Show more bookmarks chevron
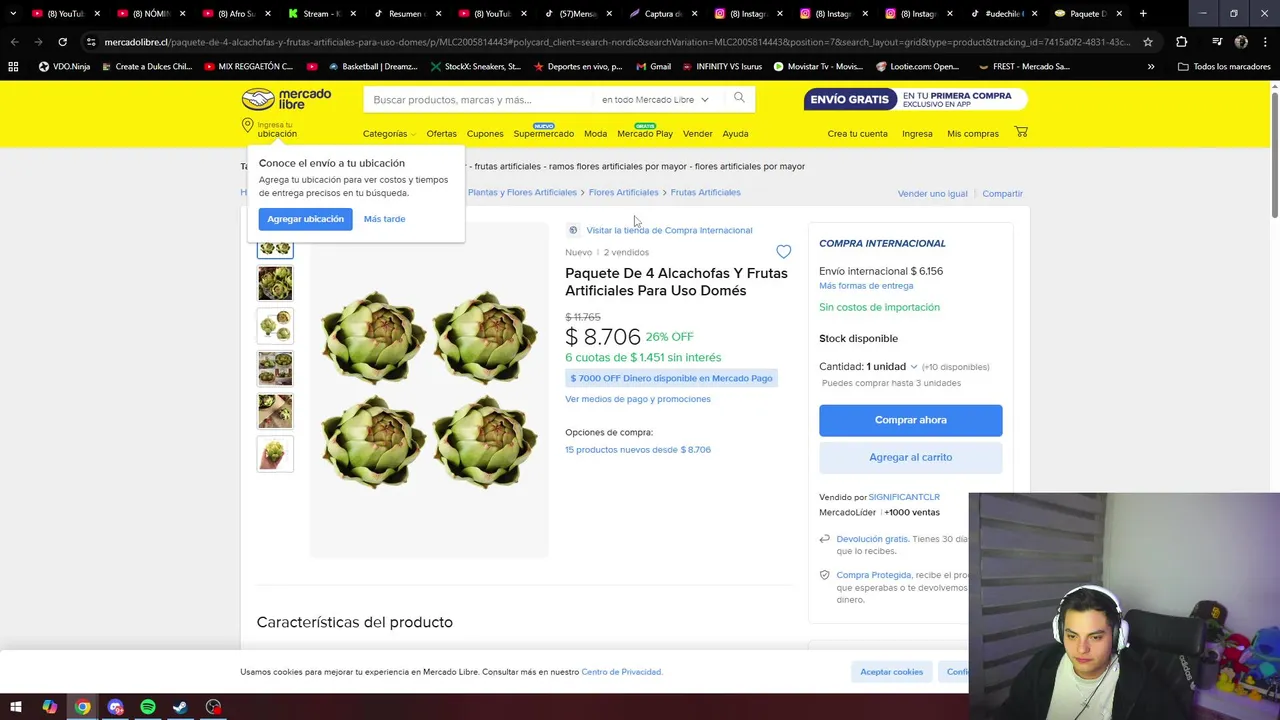 click(x=1151, y=67)
